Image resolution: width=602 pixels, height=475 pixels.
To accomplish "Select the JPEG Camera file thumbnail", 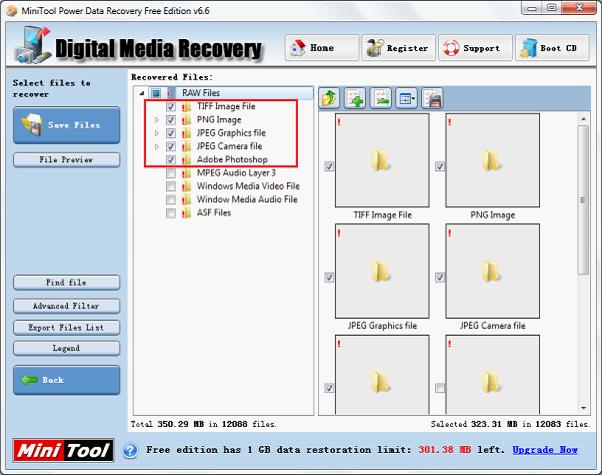I will click(493, 271).
